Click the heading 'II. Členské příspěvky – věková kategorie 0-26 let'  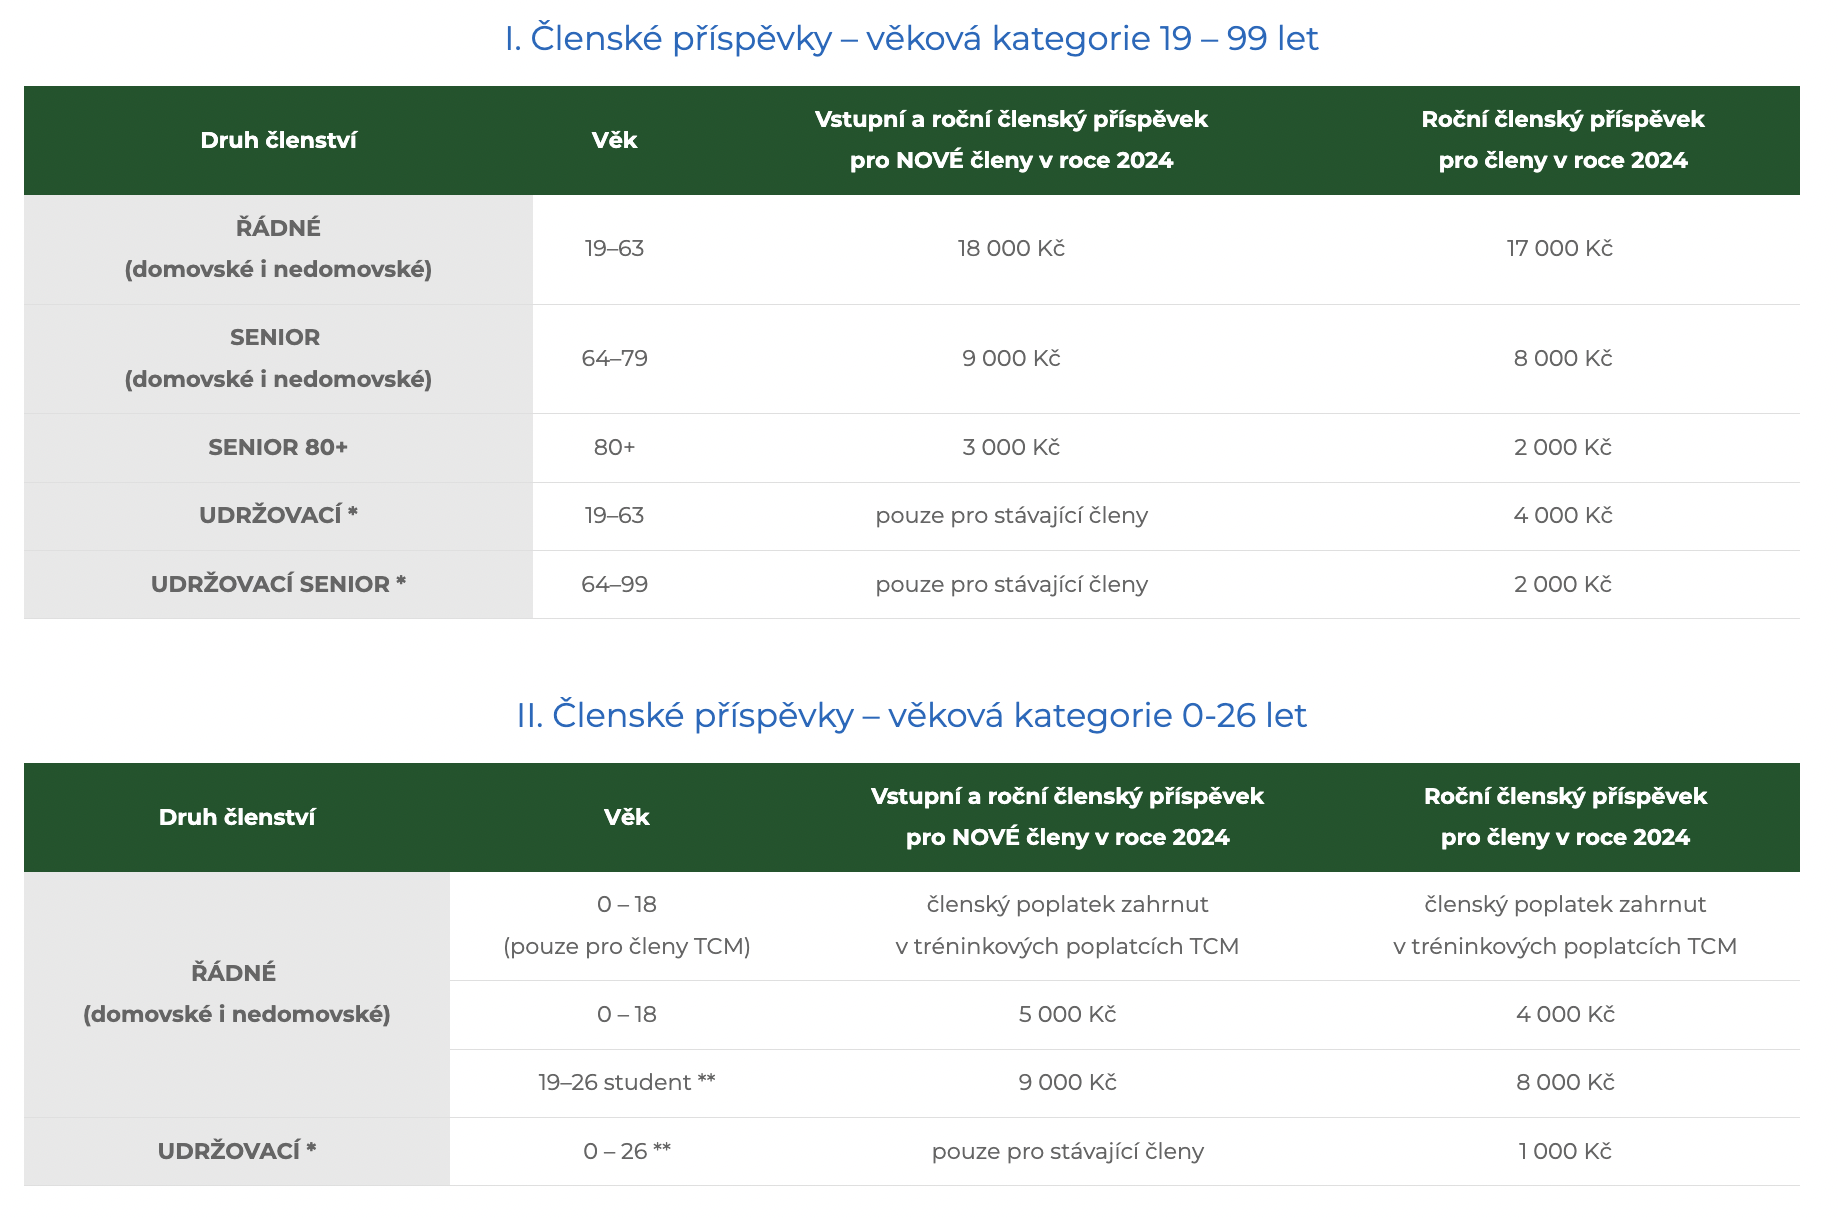[x=911, y=715]
